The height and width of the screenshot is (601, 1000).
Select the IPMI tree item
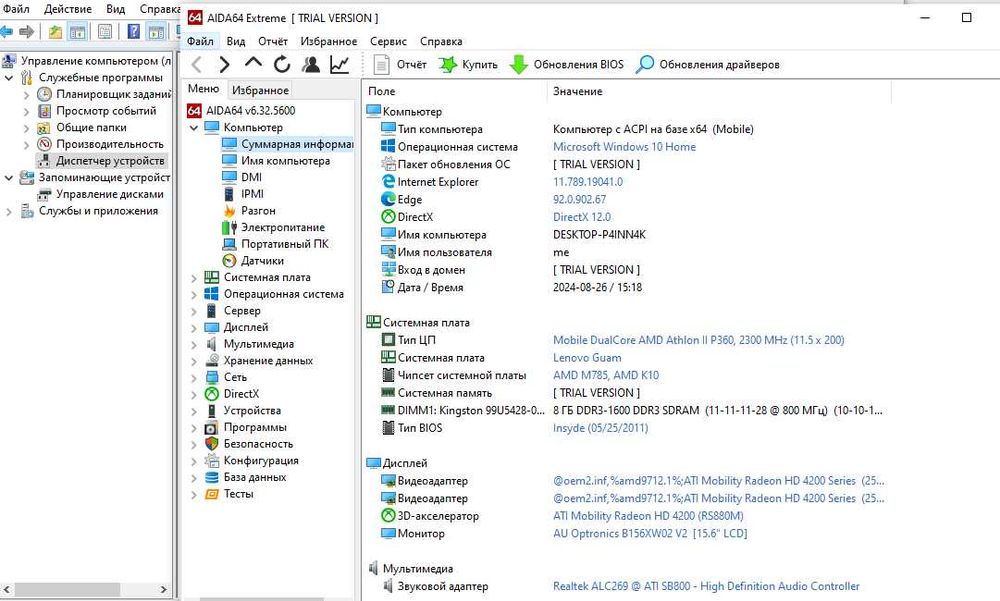pos(252,194)
